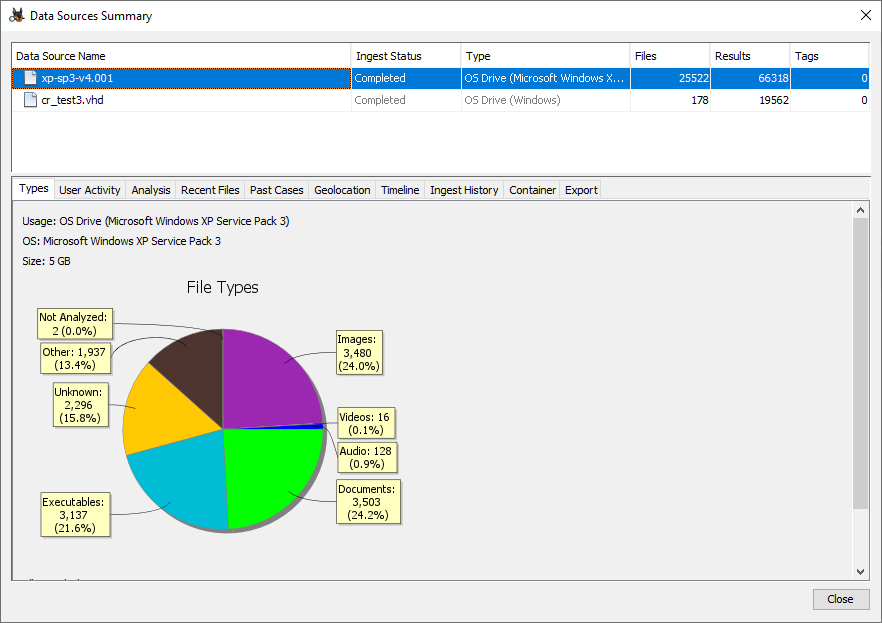Click the green Documents pie slice
882x623 pixels.
coord(275,475)
